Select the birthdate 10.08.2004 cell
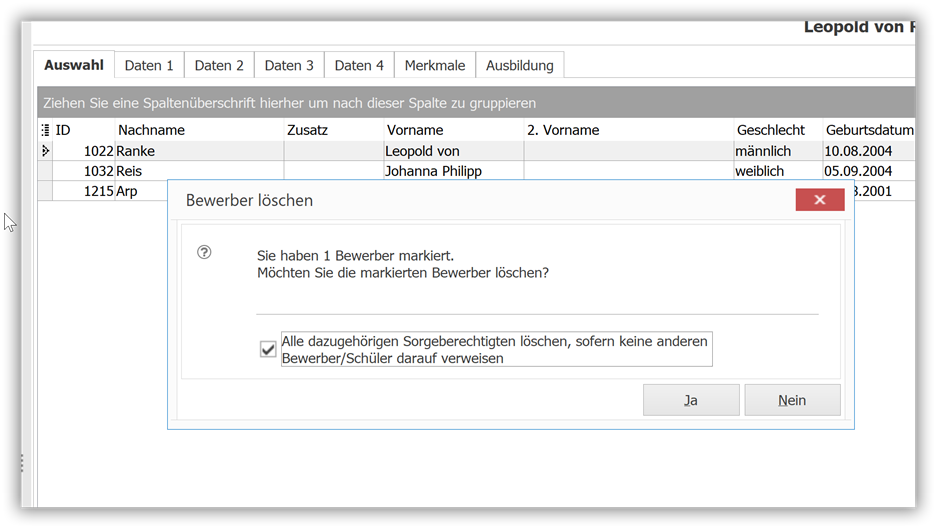 point(869,151)
